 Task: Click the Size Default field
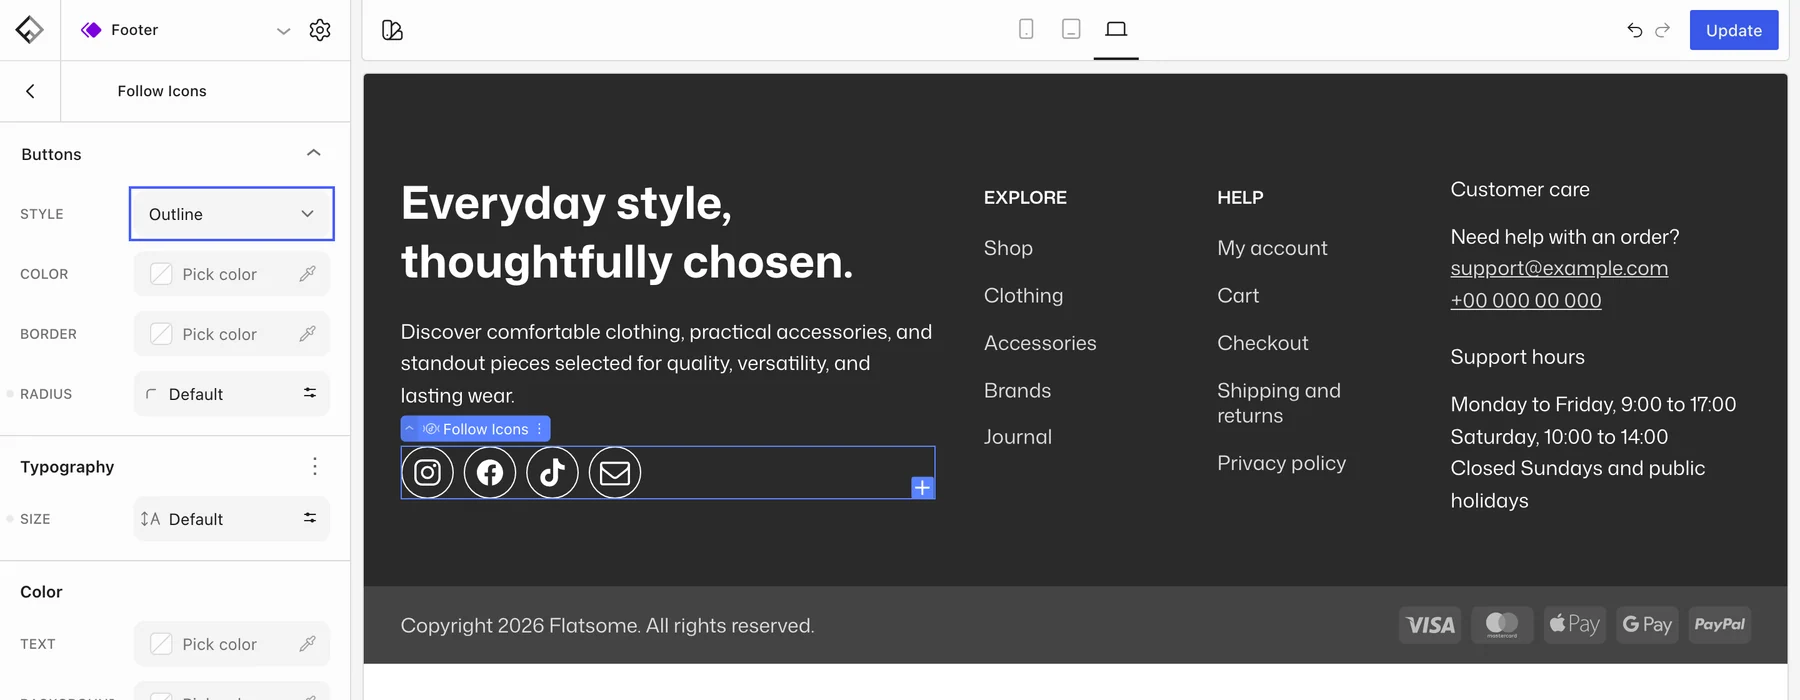pyautogui.click(x=232, y=519)
